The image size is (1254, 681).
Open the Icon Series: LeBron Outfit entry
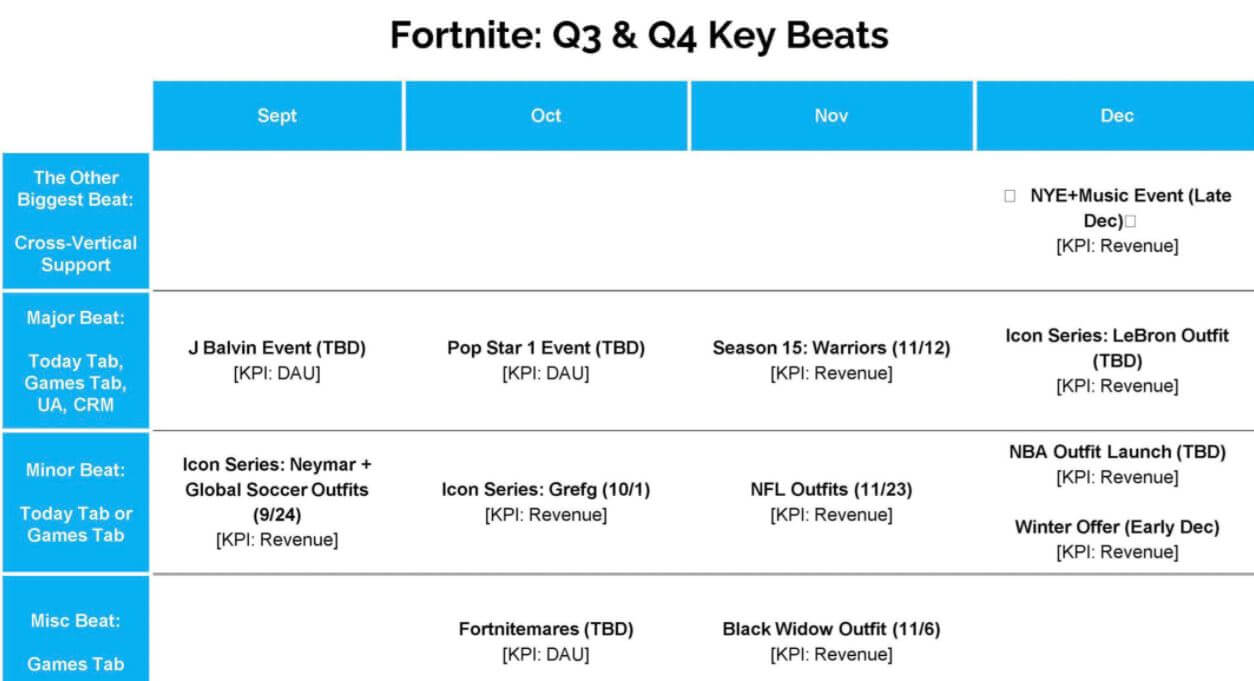[1116, 347]
